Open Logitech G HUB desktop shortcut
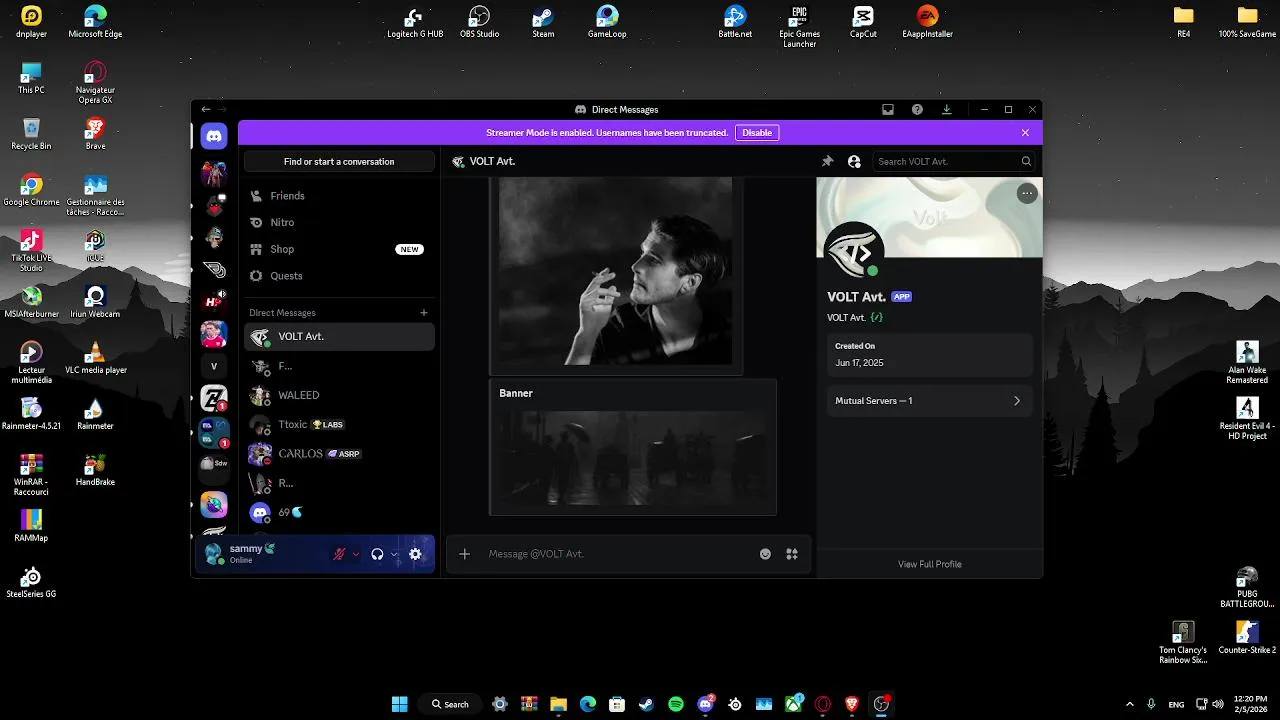The height and width of the screenshot is (720, 1280). [415, 22]
